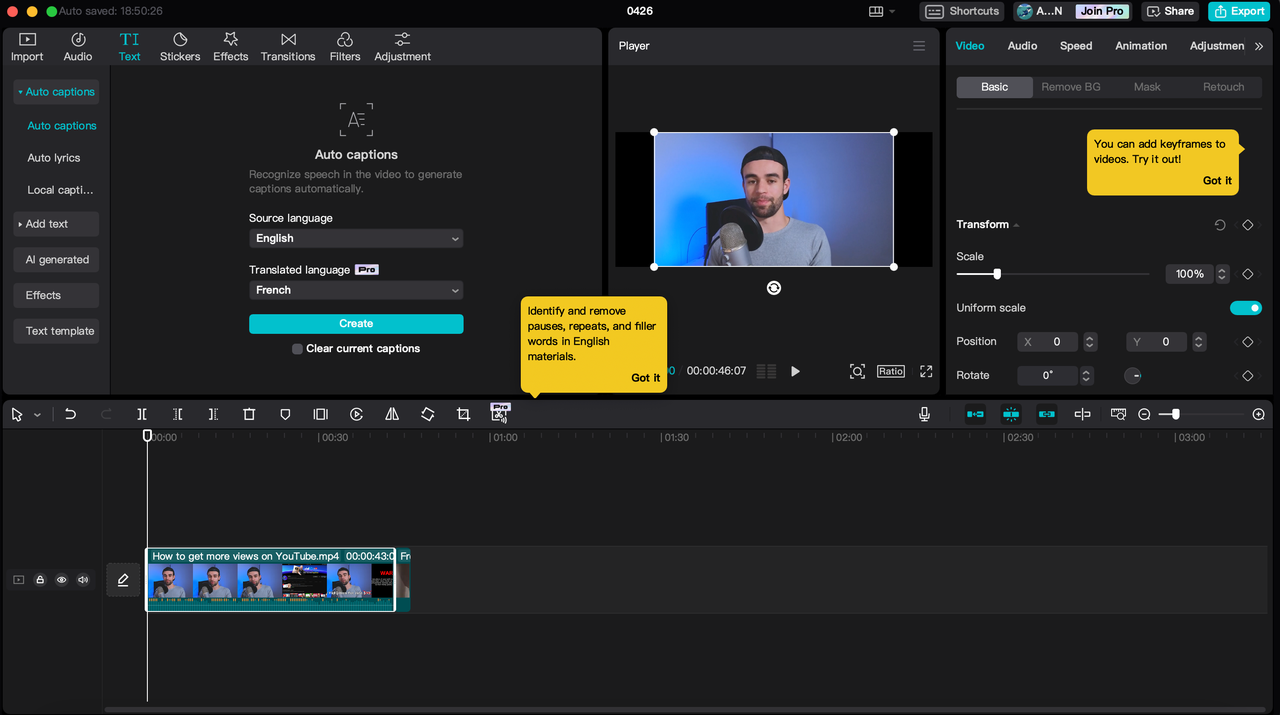This screenshot has width=1280, height=715.
Task: Open the layout dropdown in title bar
Action: click(882, 11)
